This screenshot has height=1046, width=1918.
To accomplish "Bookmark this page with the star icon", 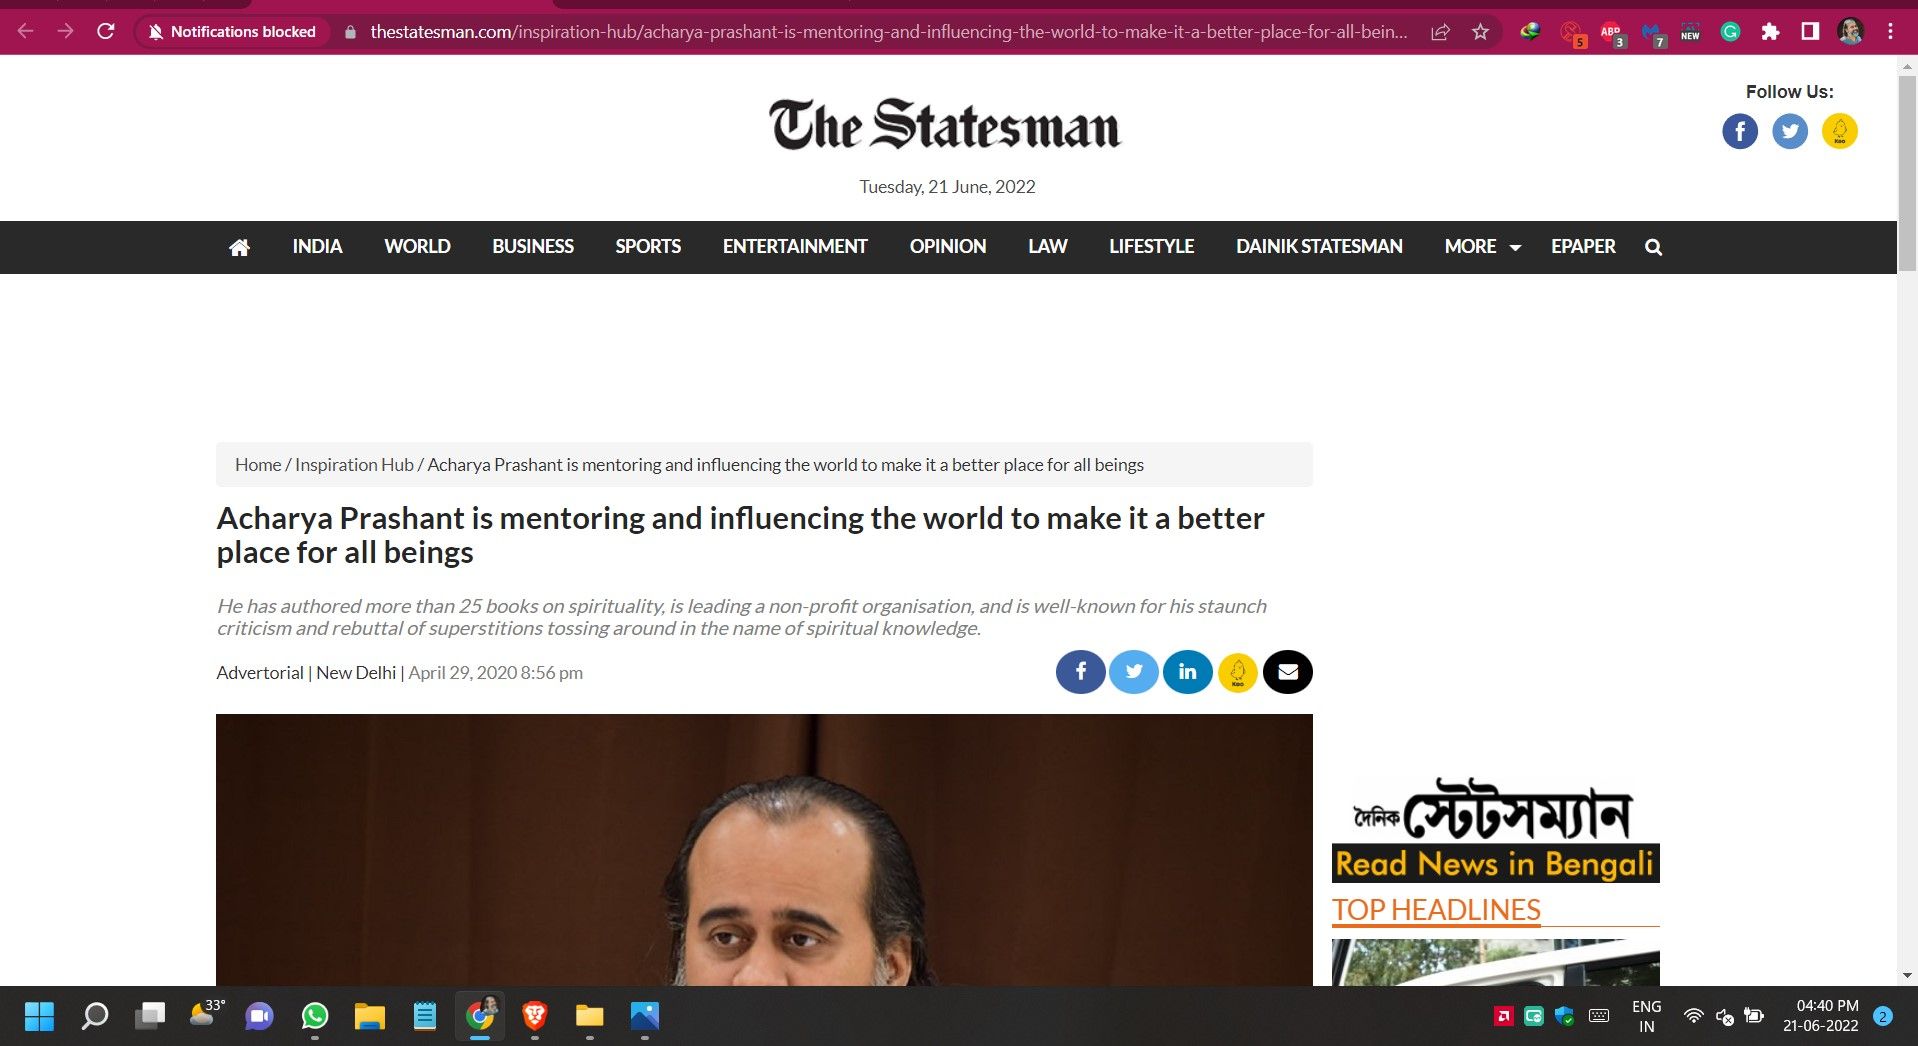I will 1480,32.
